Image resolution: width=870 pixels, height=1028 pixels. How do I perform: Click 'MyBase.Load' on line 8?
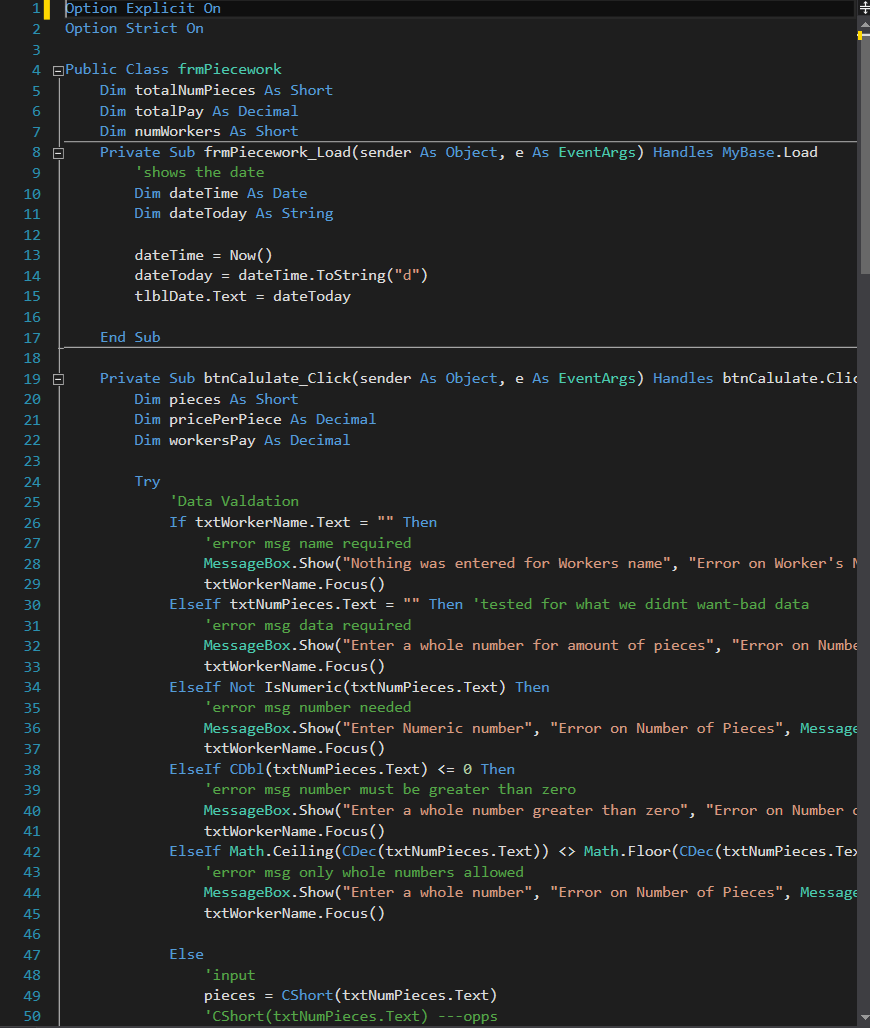click(770, 153)
